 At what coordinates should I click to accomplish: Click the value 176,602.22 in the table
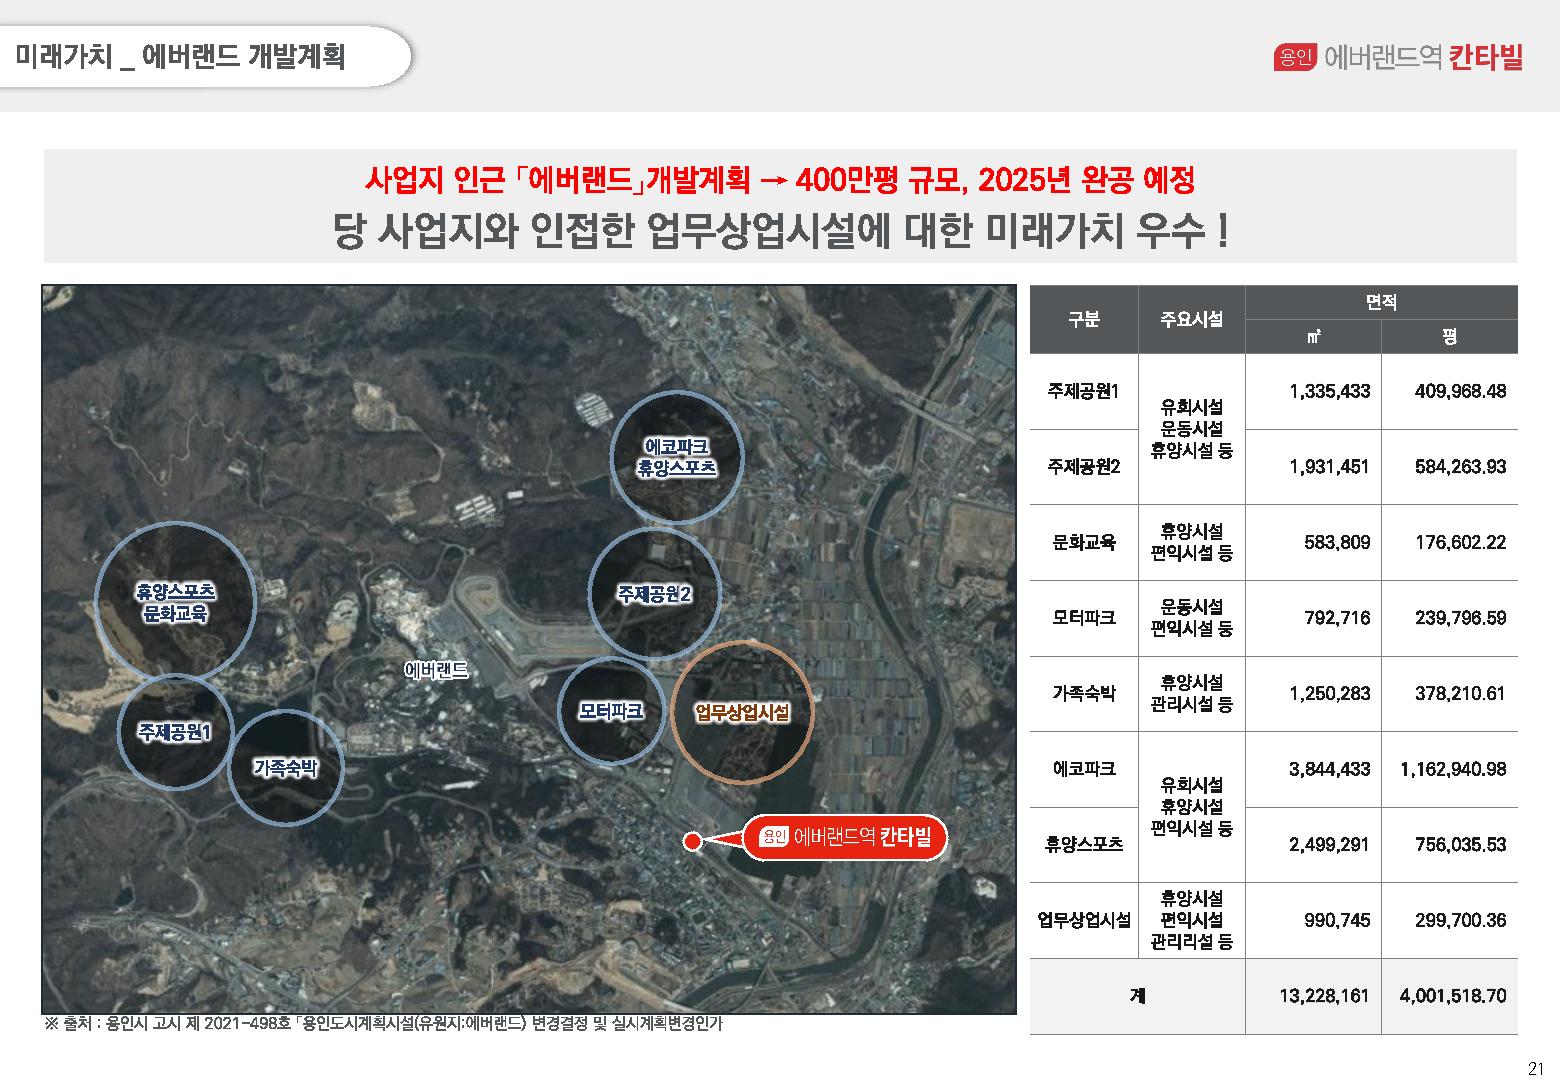1461,542
